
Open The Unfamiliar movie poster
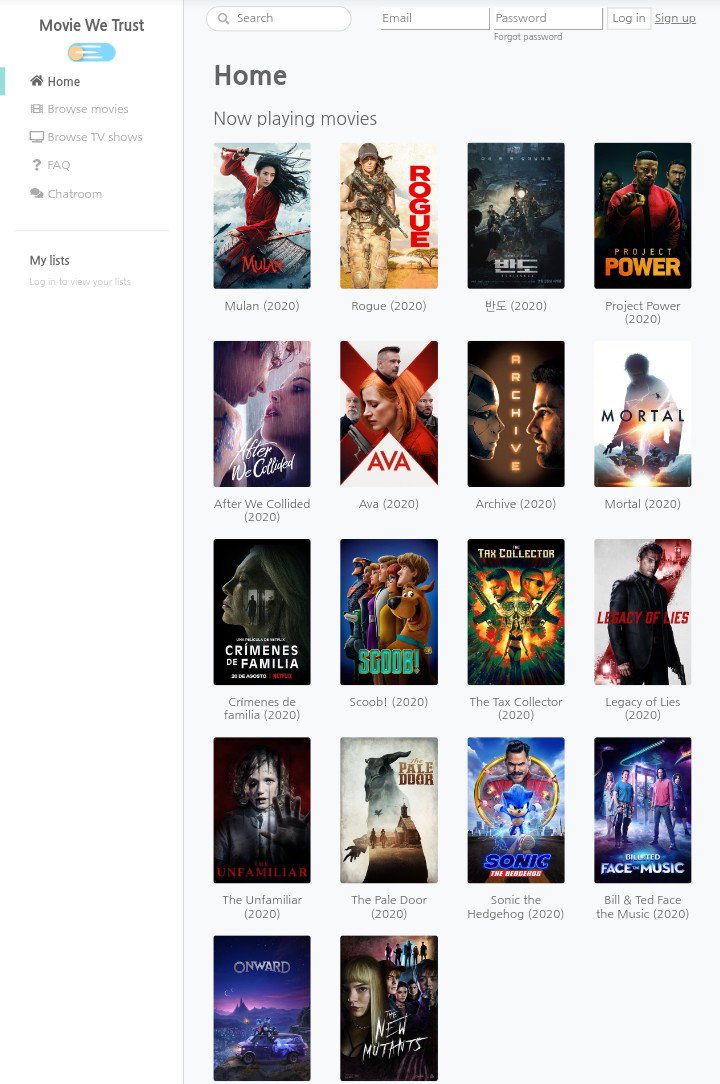click(262, 810)
